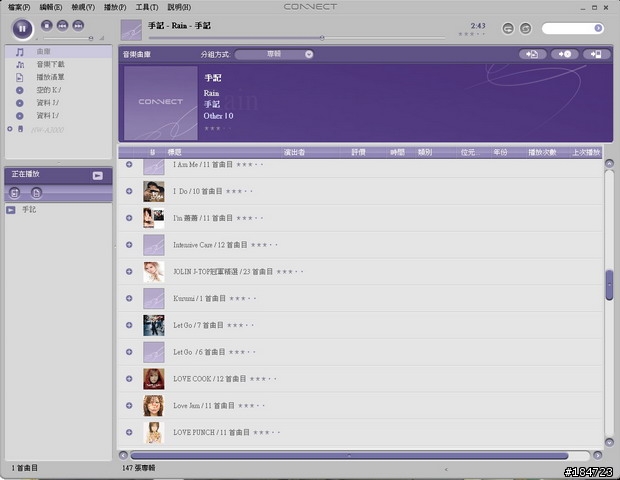
Task: Open the 檔案(F) menu
Action: tap(19, 7)
